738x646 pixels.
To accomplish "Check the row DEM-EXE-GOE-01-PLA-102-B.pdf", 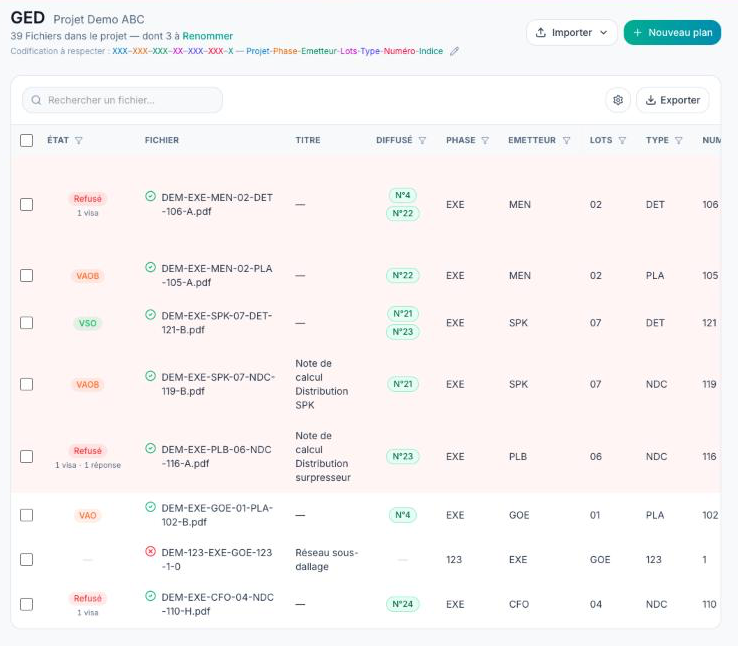I will click(x=26, y=515).
